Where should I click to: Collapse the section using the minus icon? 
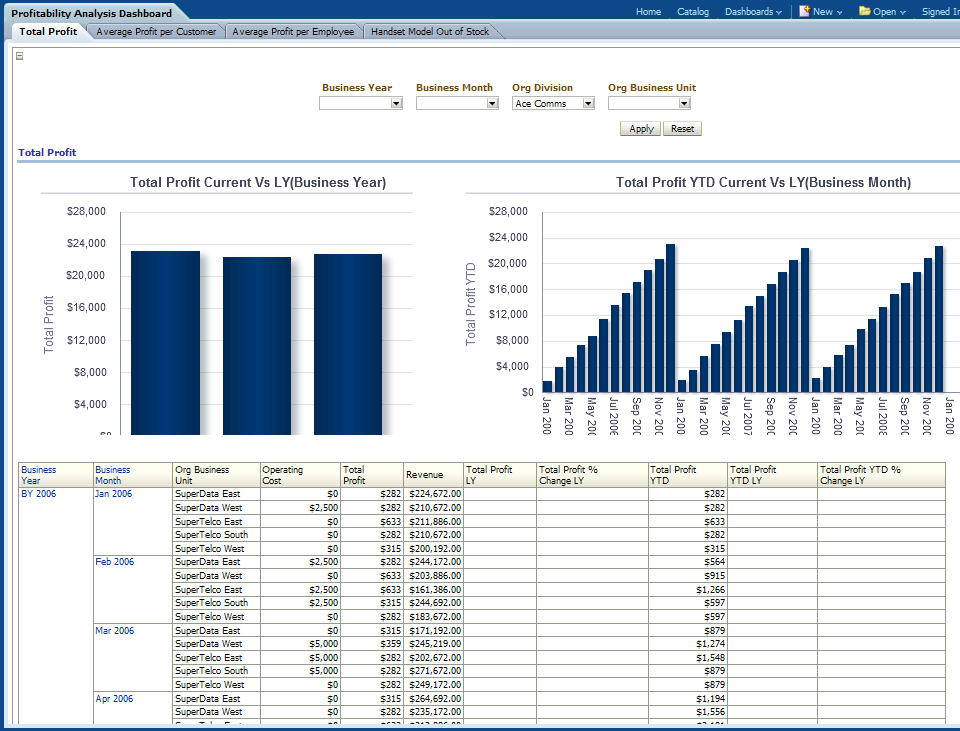20,56
